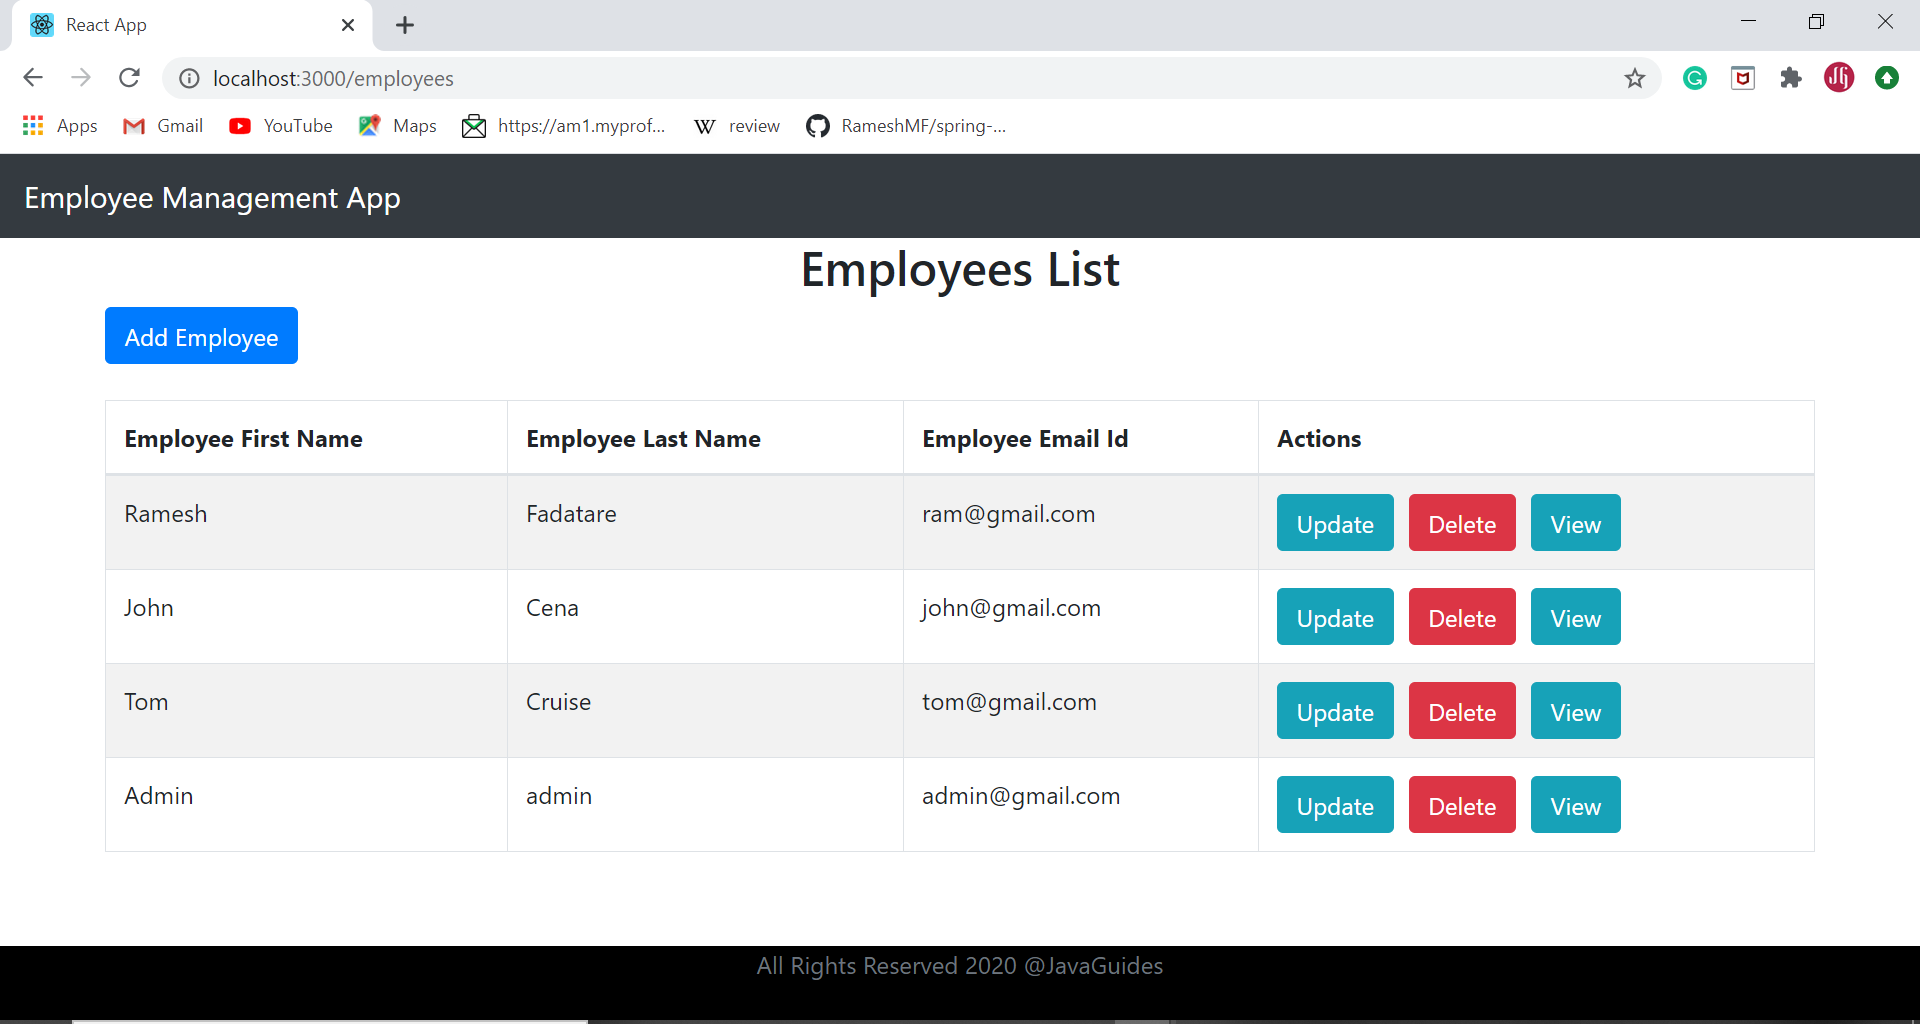Delete the John employee row
Screen dimensions: 1920x1024
1462,617
